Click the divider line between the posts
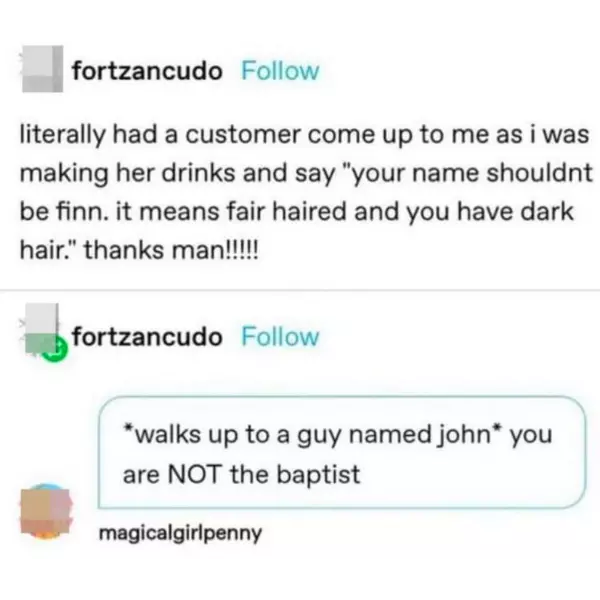600x600 pixels. [300, 291]
